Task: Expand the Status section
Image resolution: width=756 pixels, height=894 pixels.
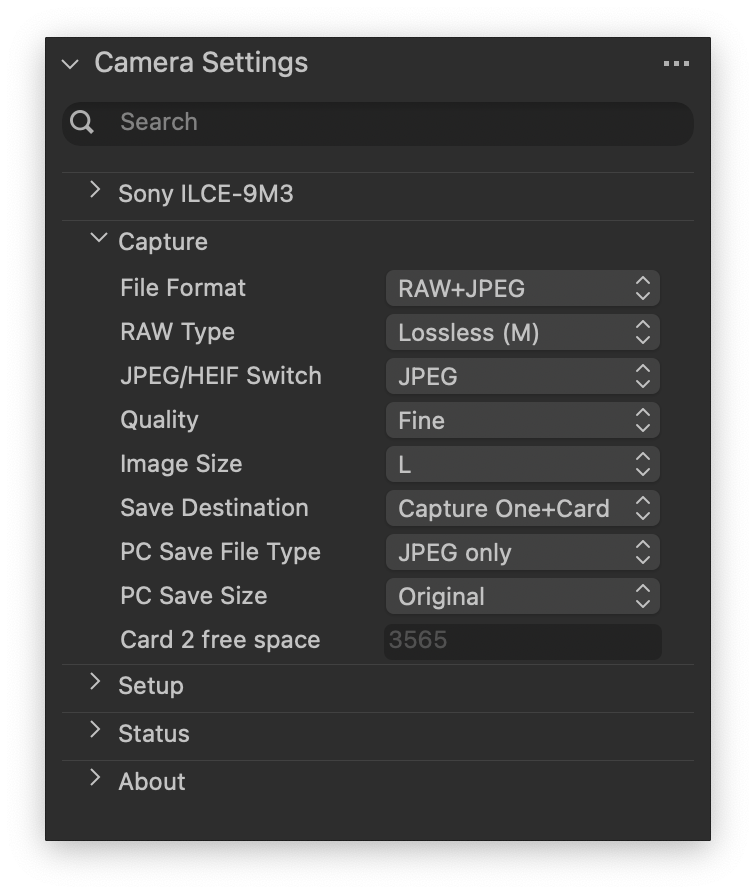Action: [96, 730]
